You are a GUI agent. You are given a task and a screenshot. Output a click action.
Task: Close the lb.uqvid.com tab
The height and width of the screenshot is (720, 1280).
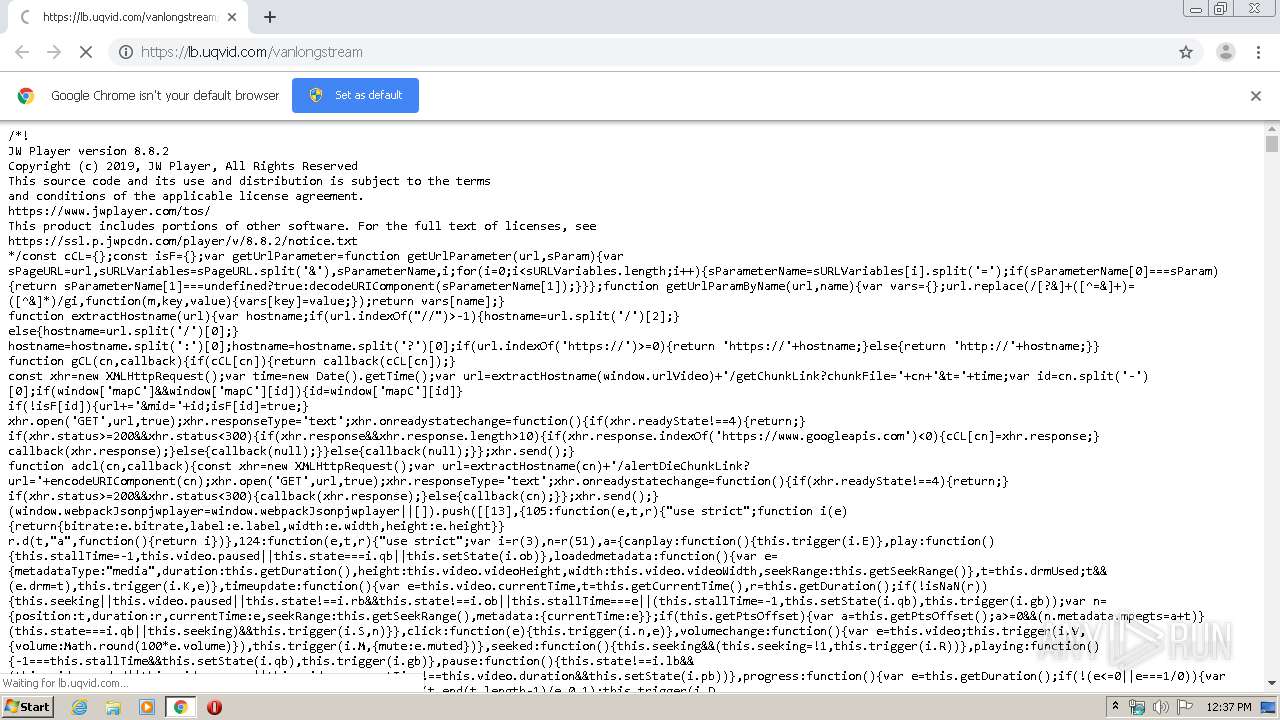[x=232, y=17]
